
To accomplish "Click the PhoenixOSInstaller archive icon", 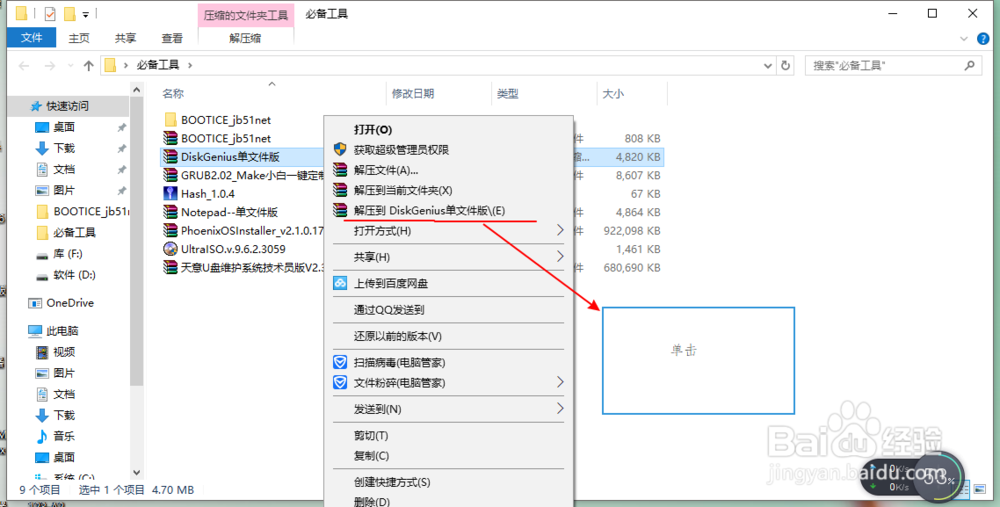I will click(170, 231).
